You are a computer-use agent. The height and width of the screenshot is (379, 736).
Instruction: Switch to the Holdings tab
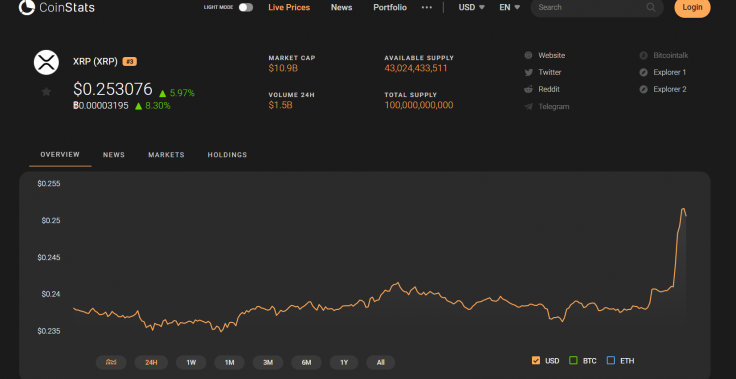tap(227, 155)
